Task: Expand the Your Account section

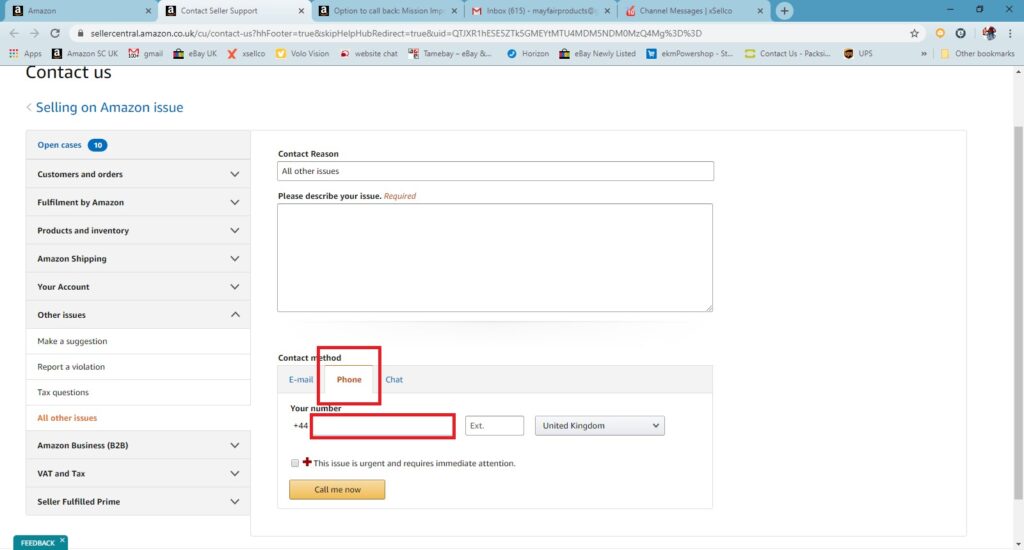Action: (x=138, y=287)
